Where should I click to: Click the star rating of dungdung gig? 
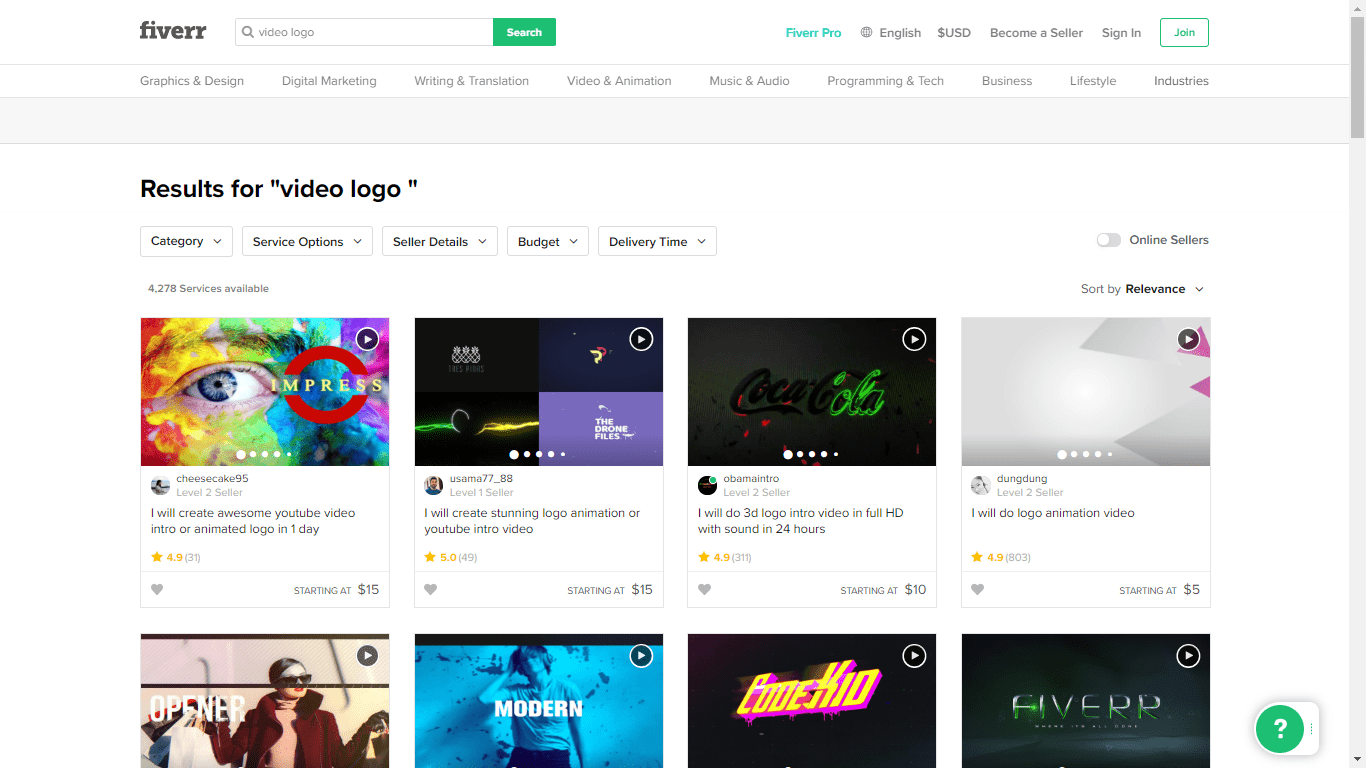[1001, 557]
